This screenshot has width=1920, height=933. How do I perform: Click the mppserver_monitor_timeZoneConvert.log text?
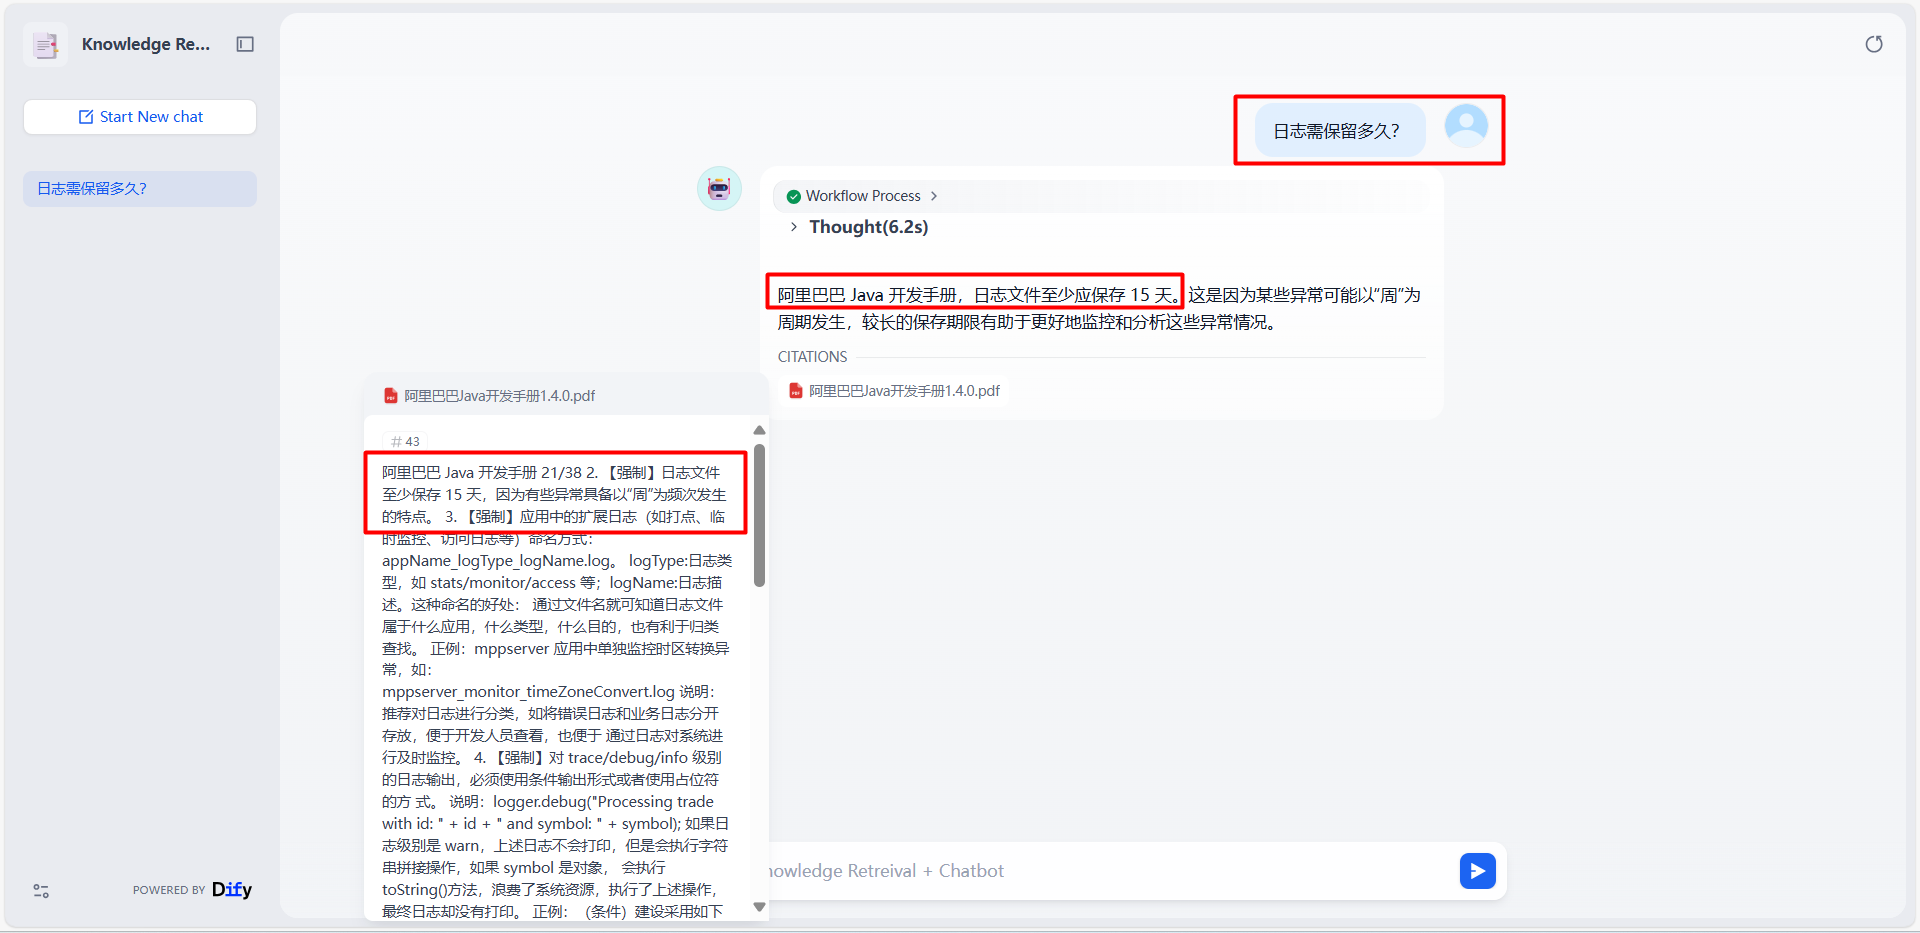point(528,692)
